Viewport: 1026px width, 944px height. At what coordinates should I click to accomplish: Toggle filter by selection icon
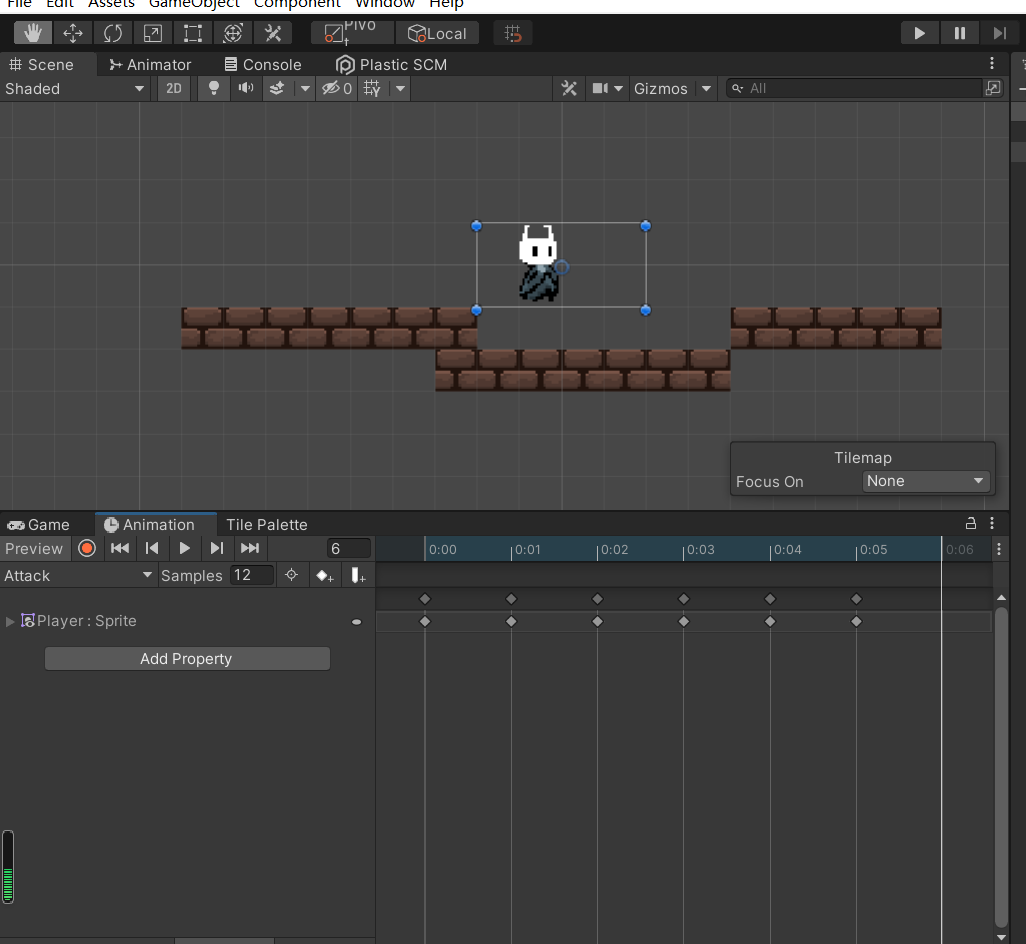292,576
